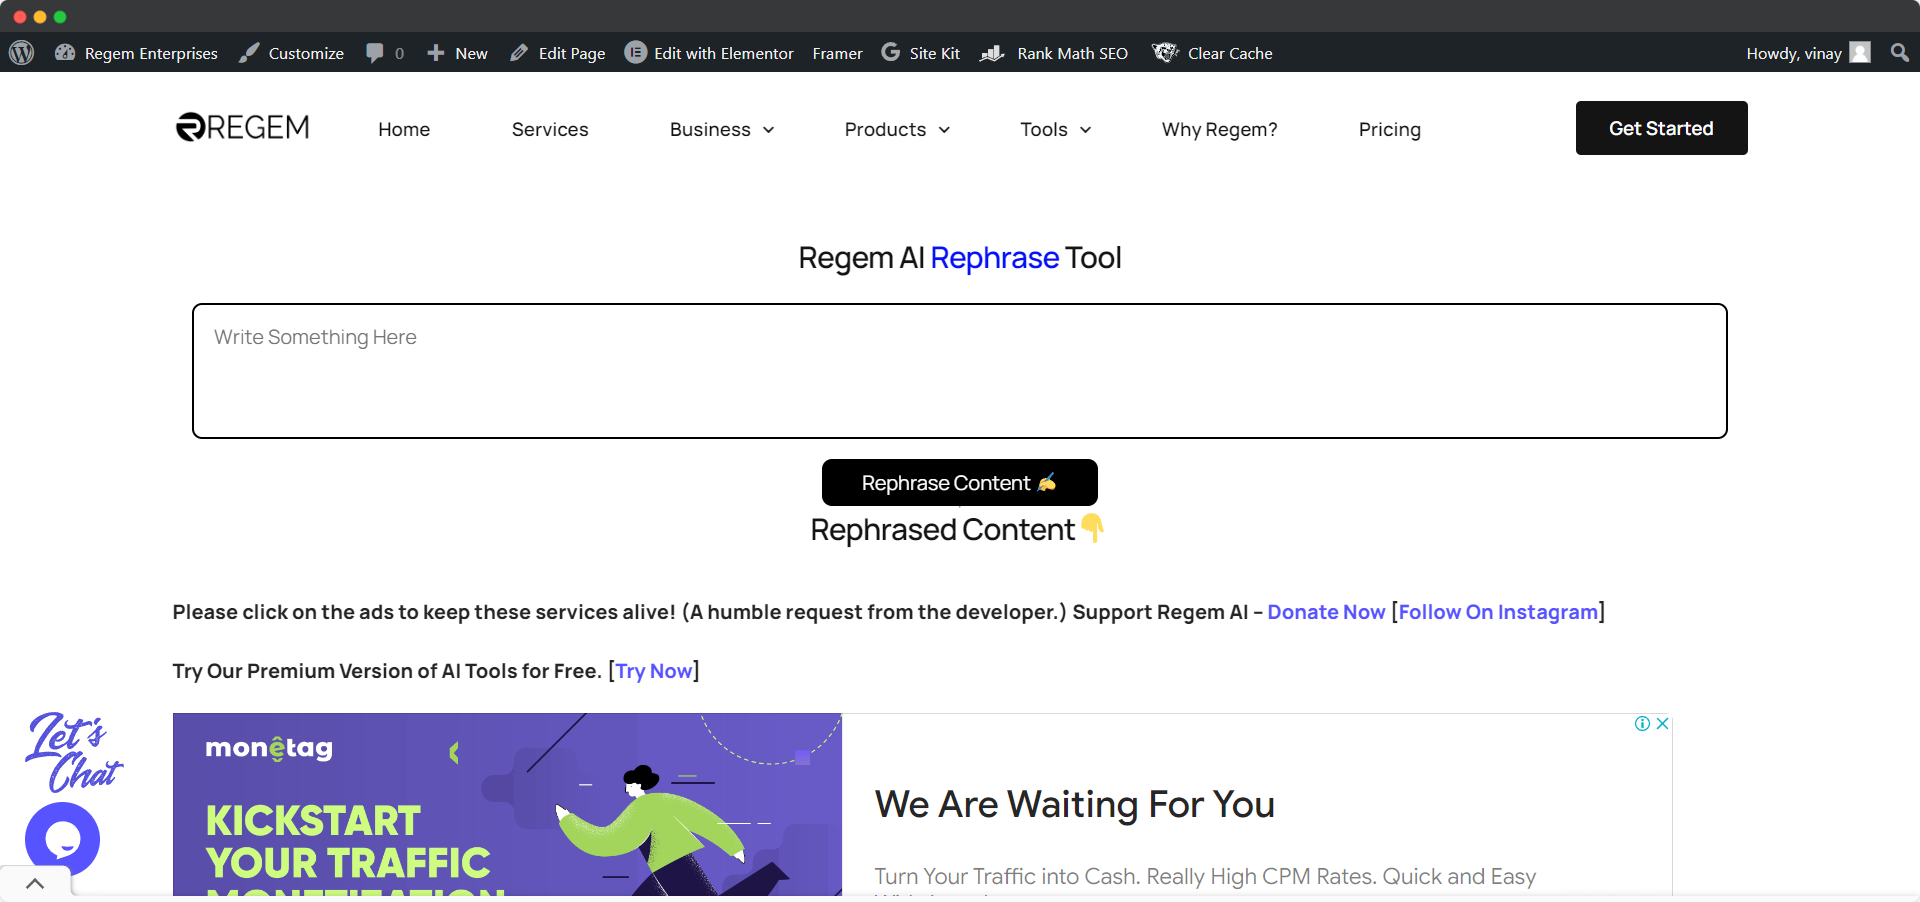Open the vinay profile avatar
Image resolution: width=1920 pixels, height=902 pixels.
click(x=1860, y=53)
